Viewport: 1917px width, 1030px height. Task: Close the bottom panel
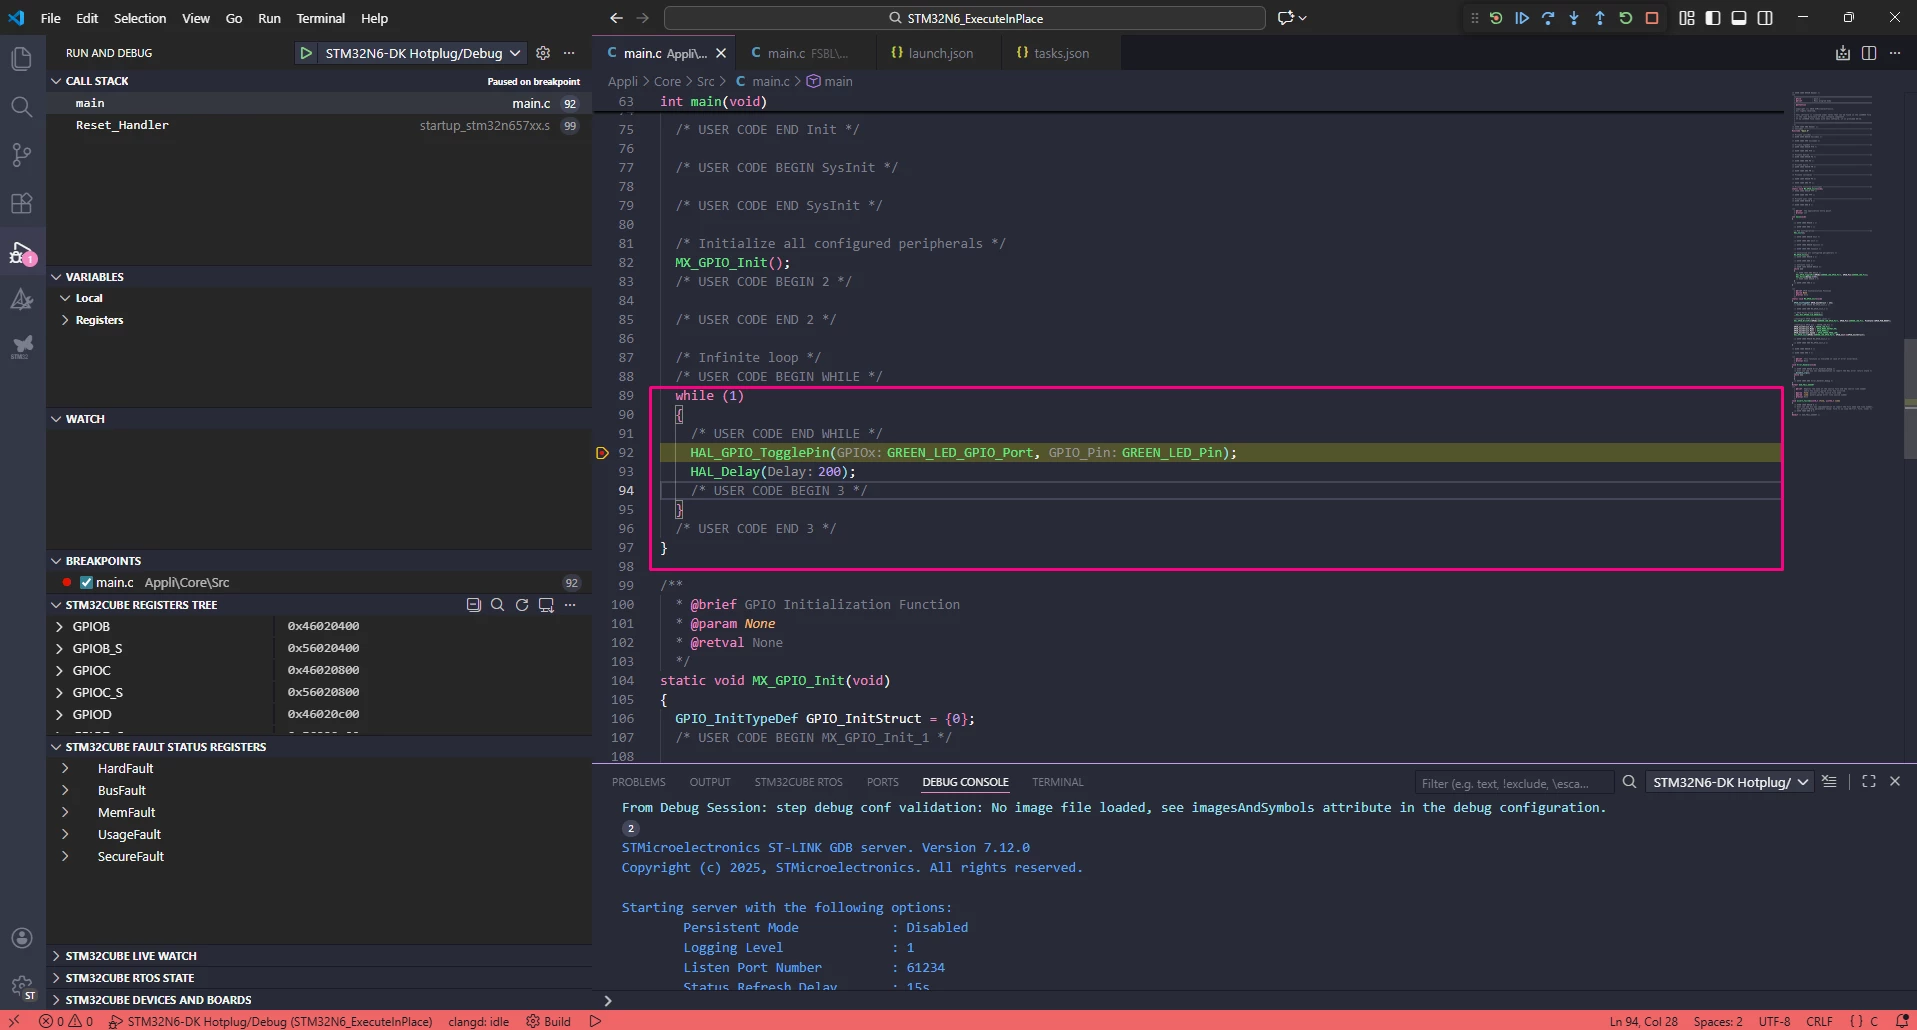tap(1895, 782)
